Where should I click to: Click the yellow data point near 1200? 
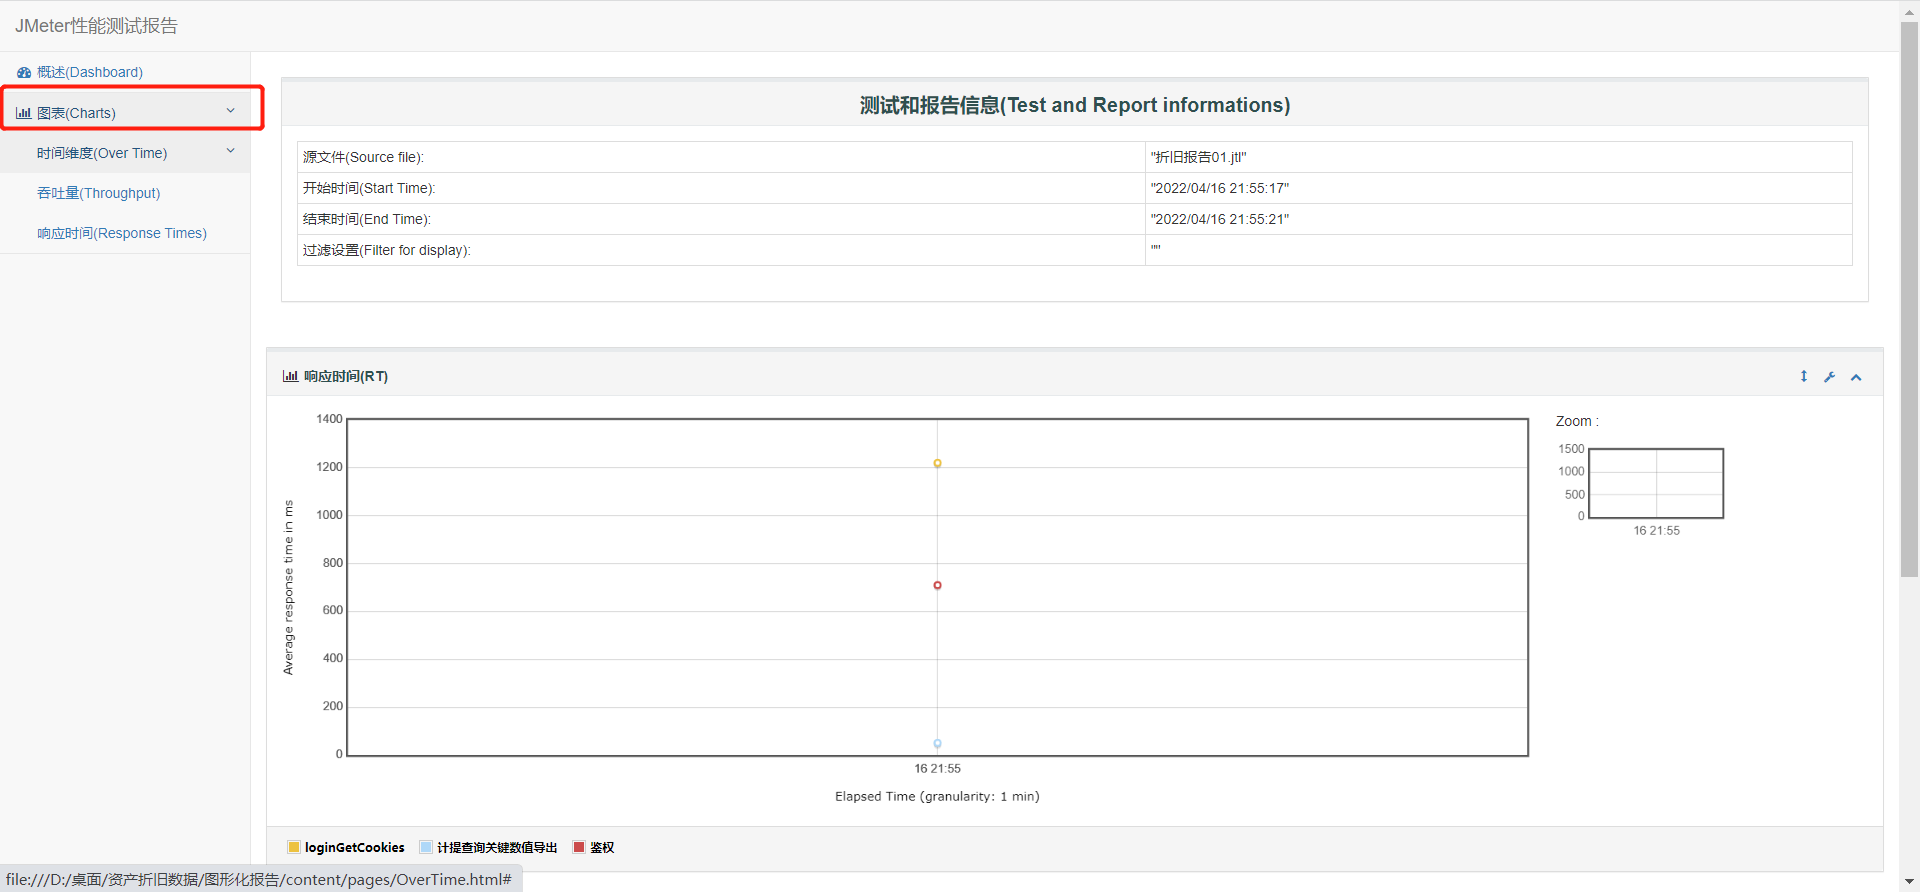937,463
